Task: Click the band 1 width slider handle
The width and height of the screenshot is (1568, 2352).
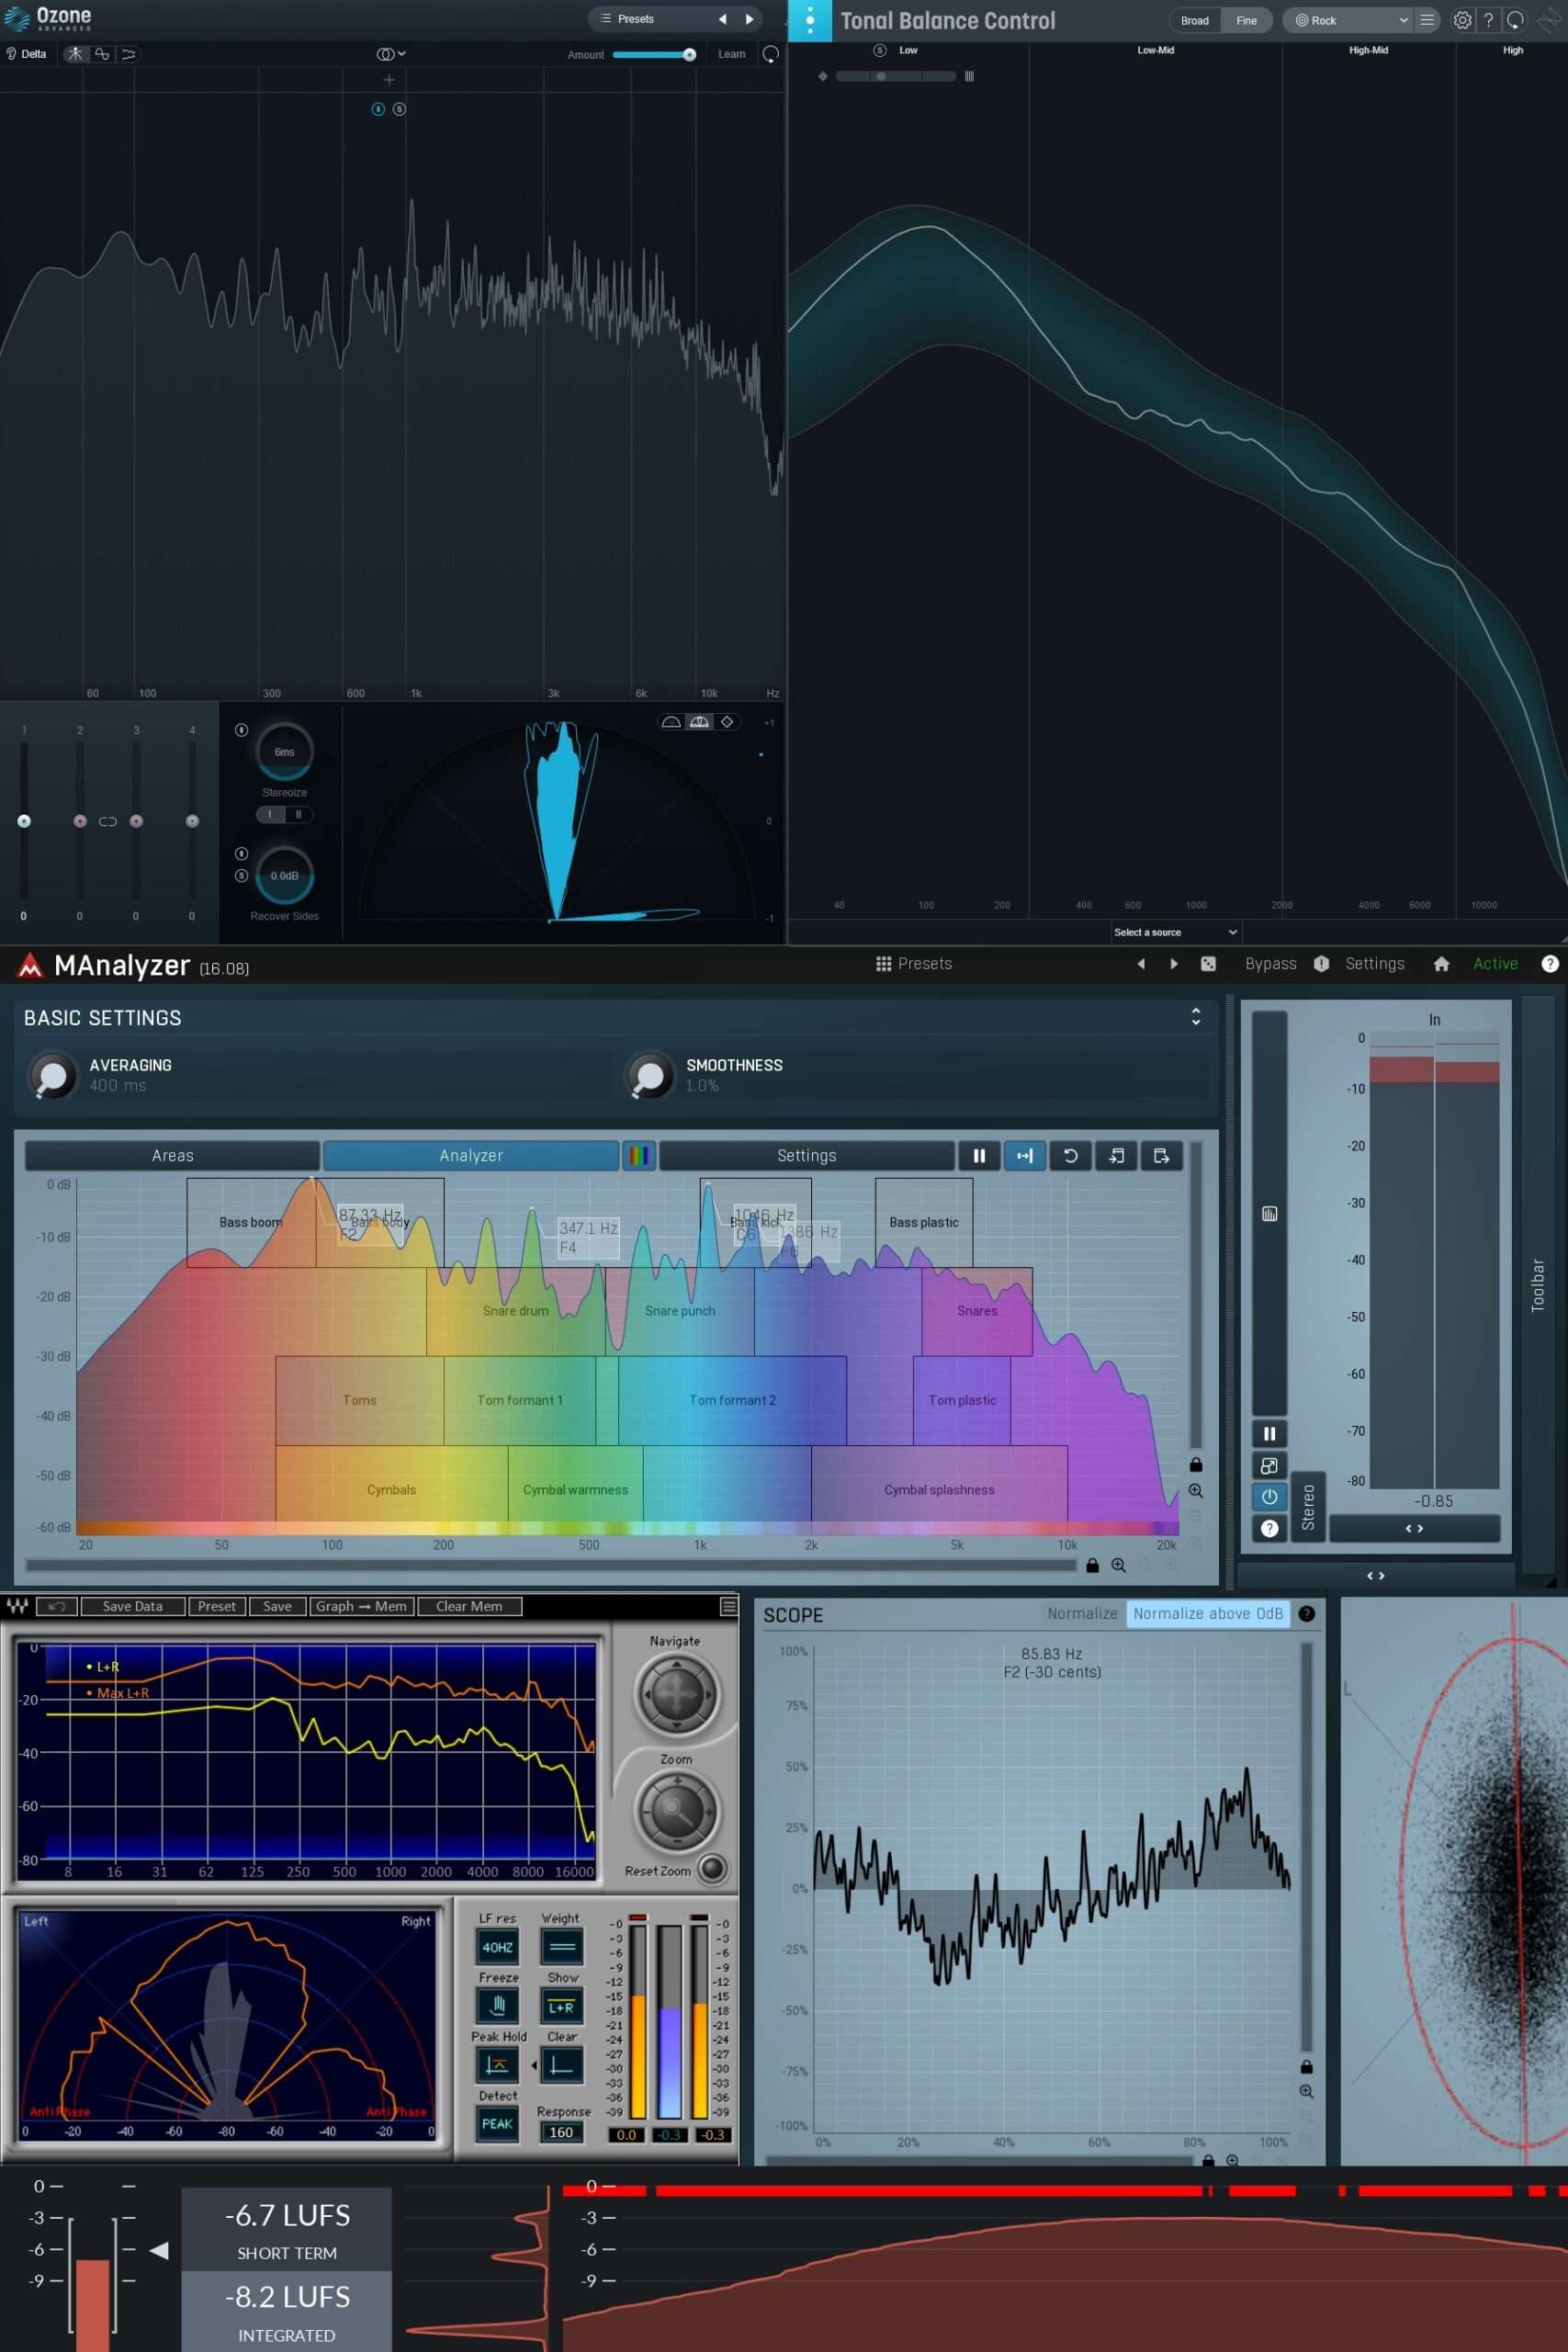Action: click(x=24, y=821)
